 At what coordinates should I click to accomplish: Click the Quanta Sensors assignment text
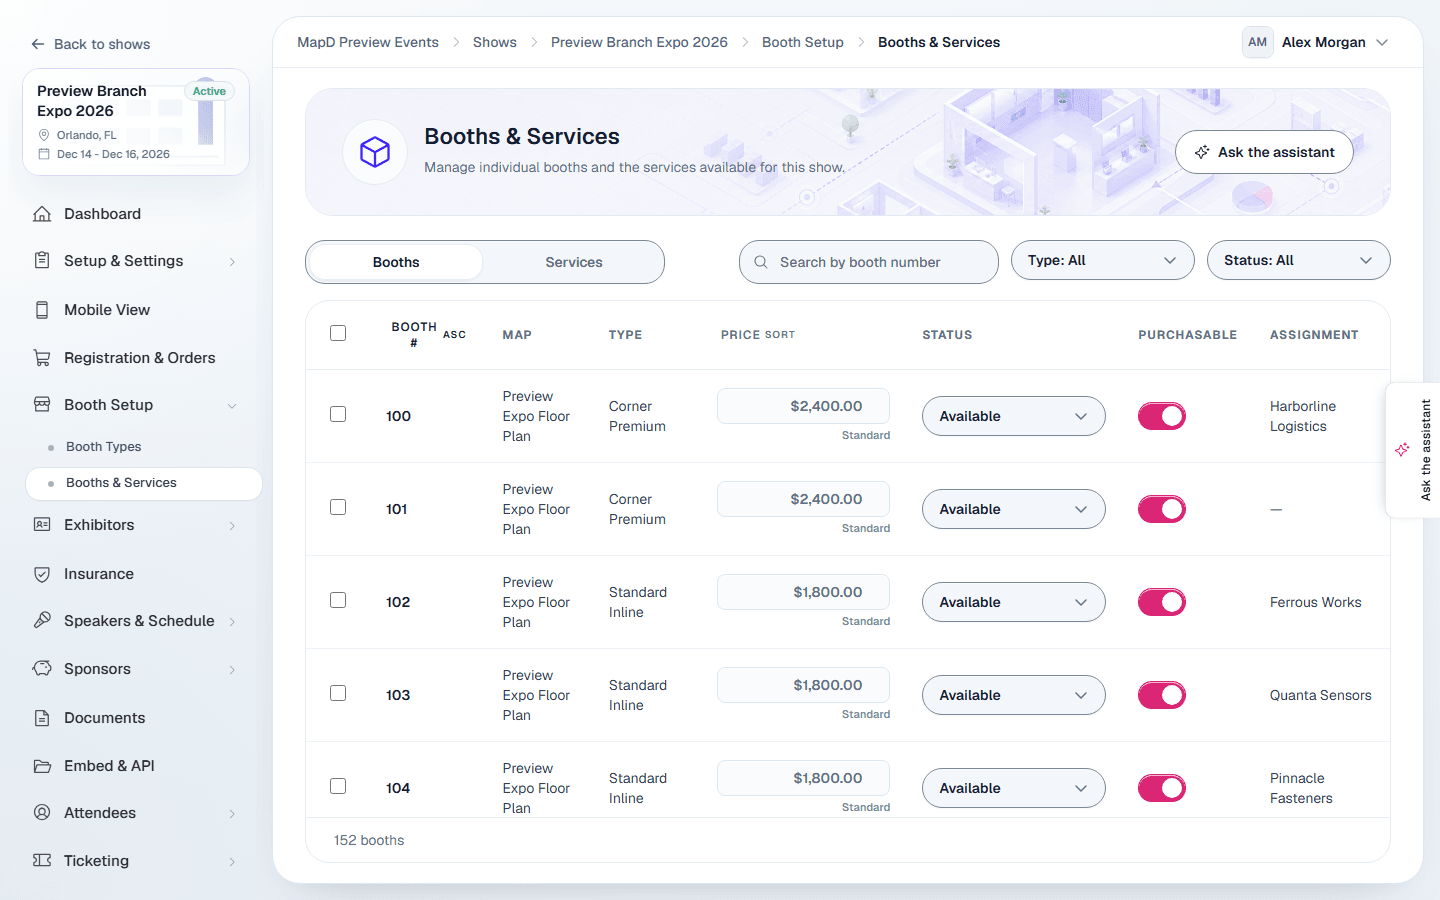[x=1321, y=695]
